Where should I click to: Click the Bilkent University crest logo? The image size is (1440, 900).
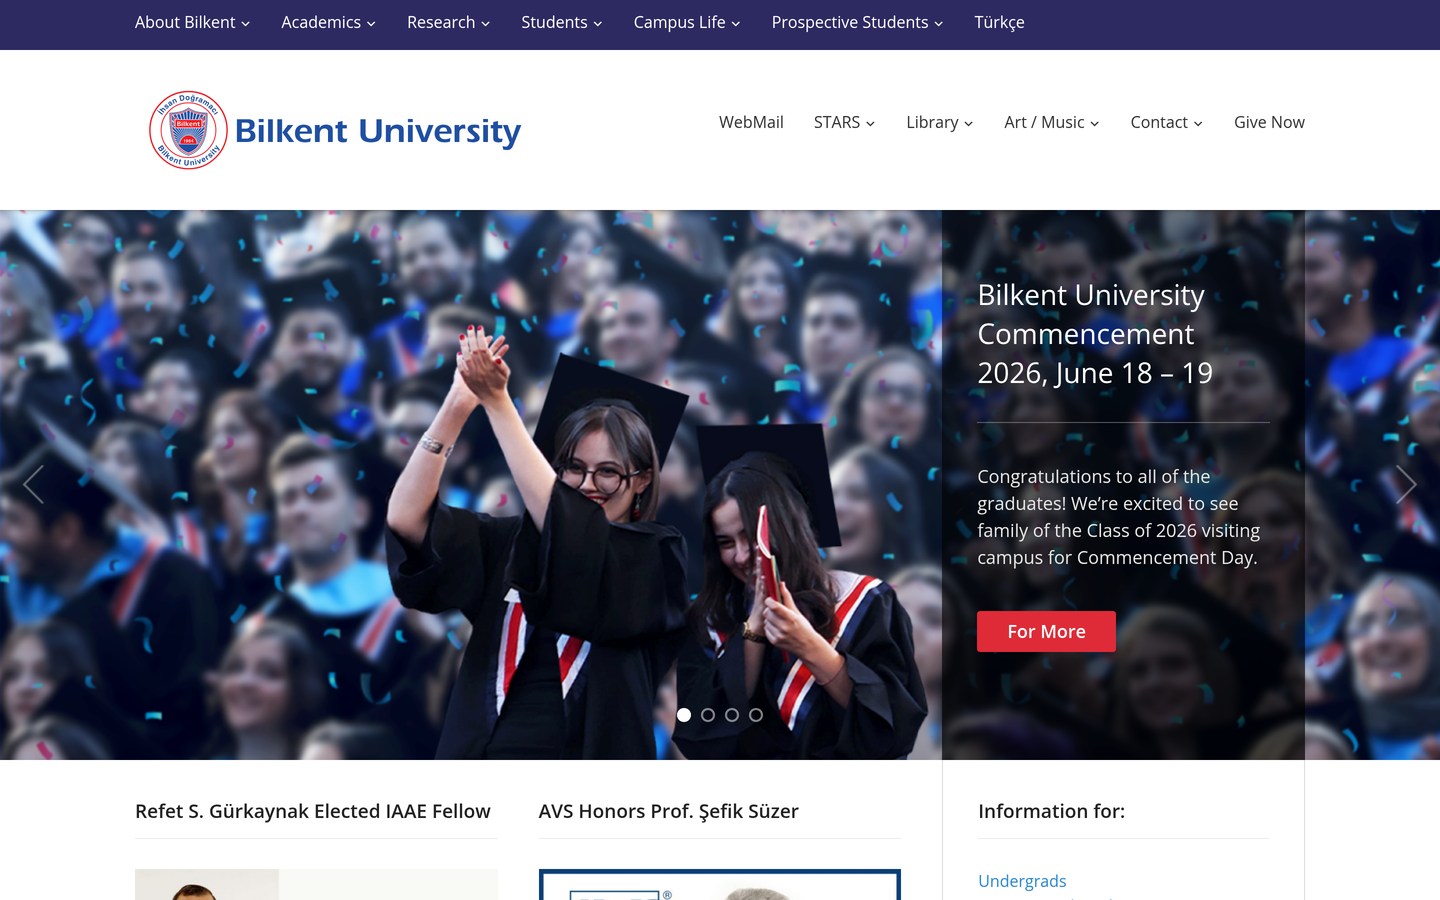tap(188, 130)
